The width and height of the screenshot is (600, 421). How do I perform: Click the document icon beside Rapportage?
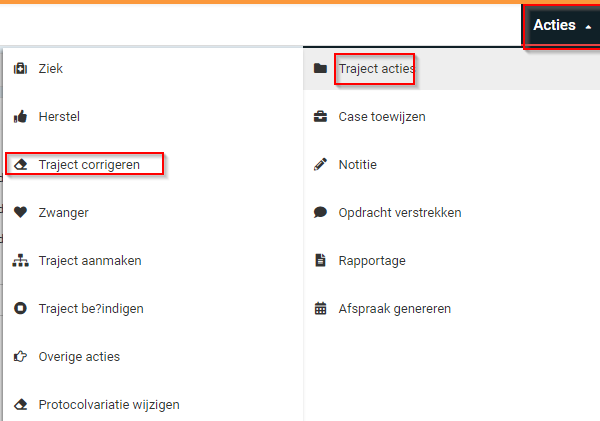click(x=320, y=261)
